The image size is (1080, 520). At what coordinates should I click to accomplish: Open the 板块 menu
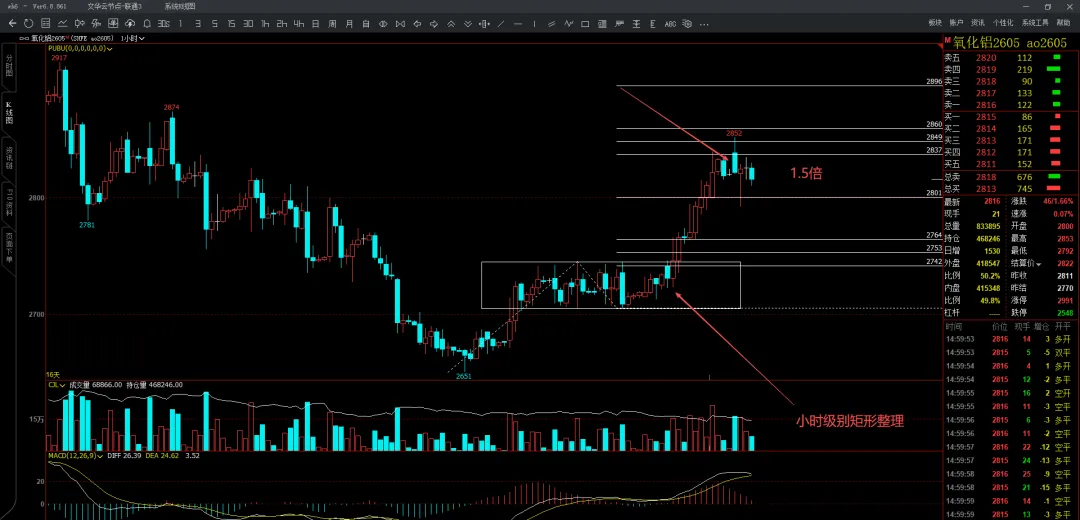click(x=935, y=23)
